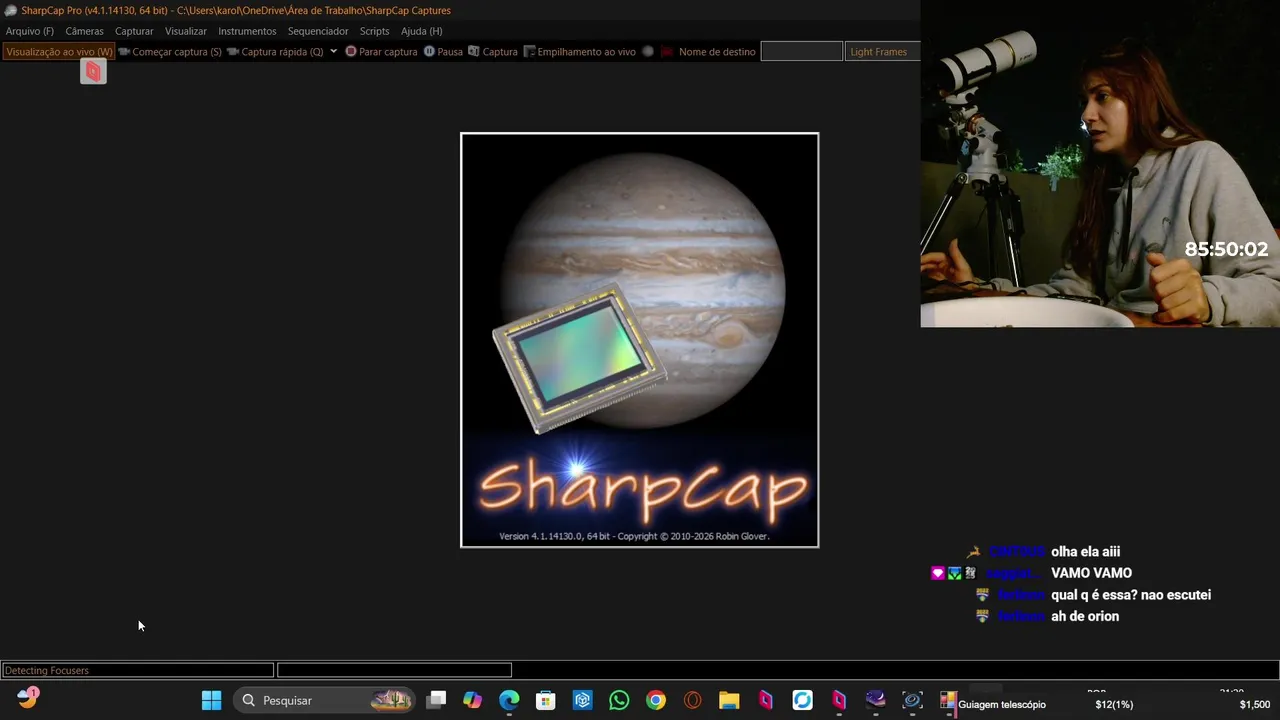Open the Ajuda (H) menu

pos(421,31)
